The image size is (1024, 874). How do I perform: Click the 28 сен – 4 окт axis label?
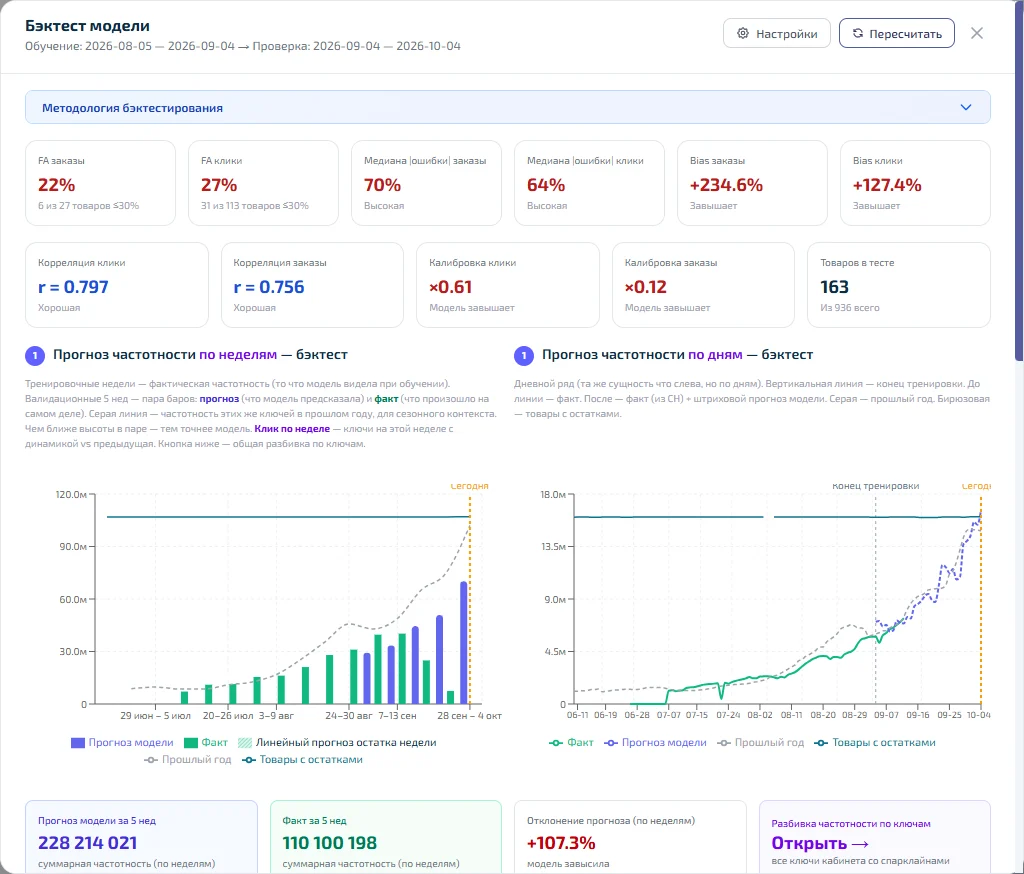point(470,715)
